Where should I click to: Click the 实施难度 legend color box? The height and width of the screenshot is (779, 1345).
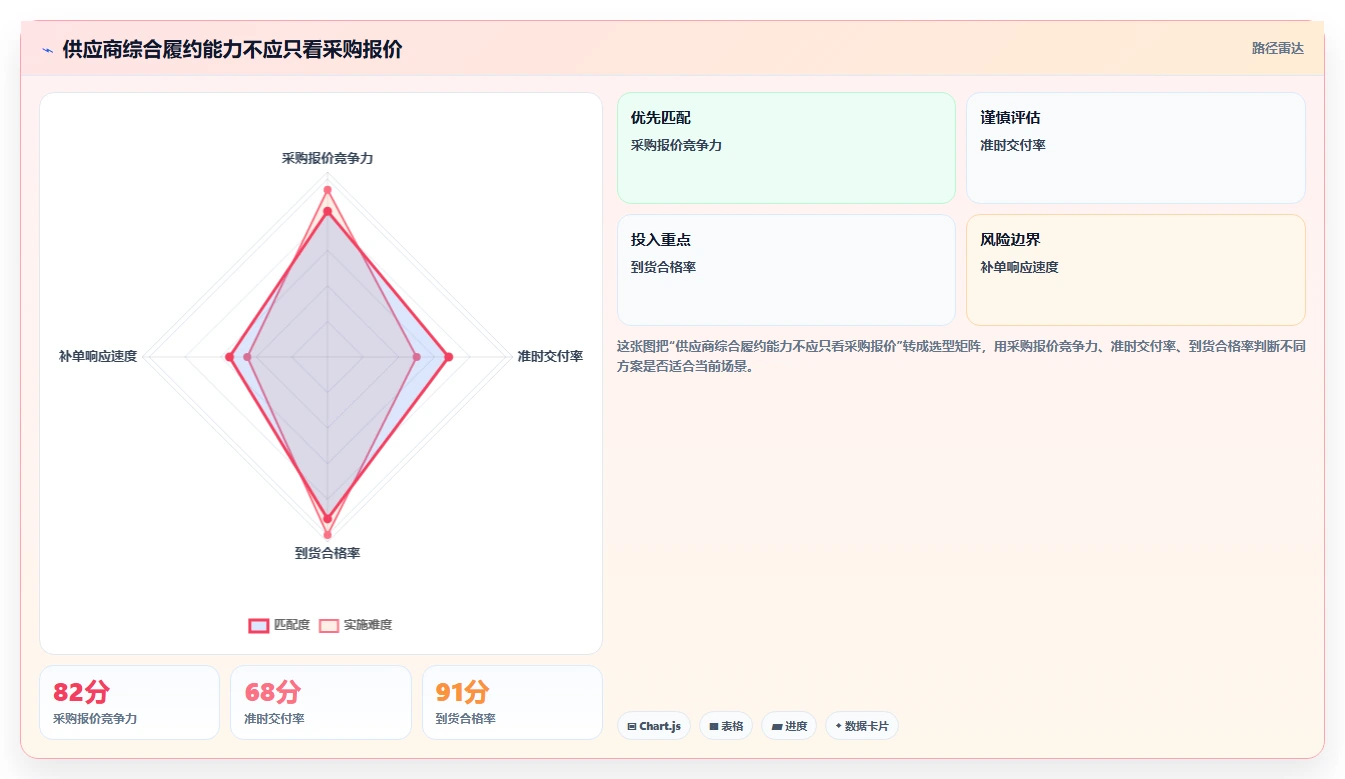click(329, 625)
